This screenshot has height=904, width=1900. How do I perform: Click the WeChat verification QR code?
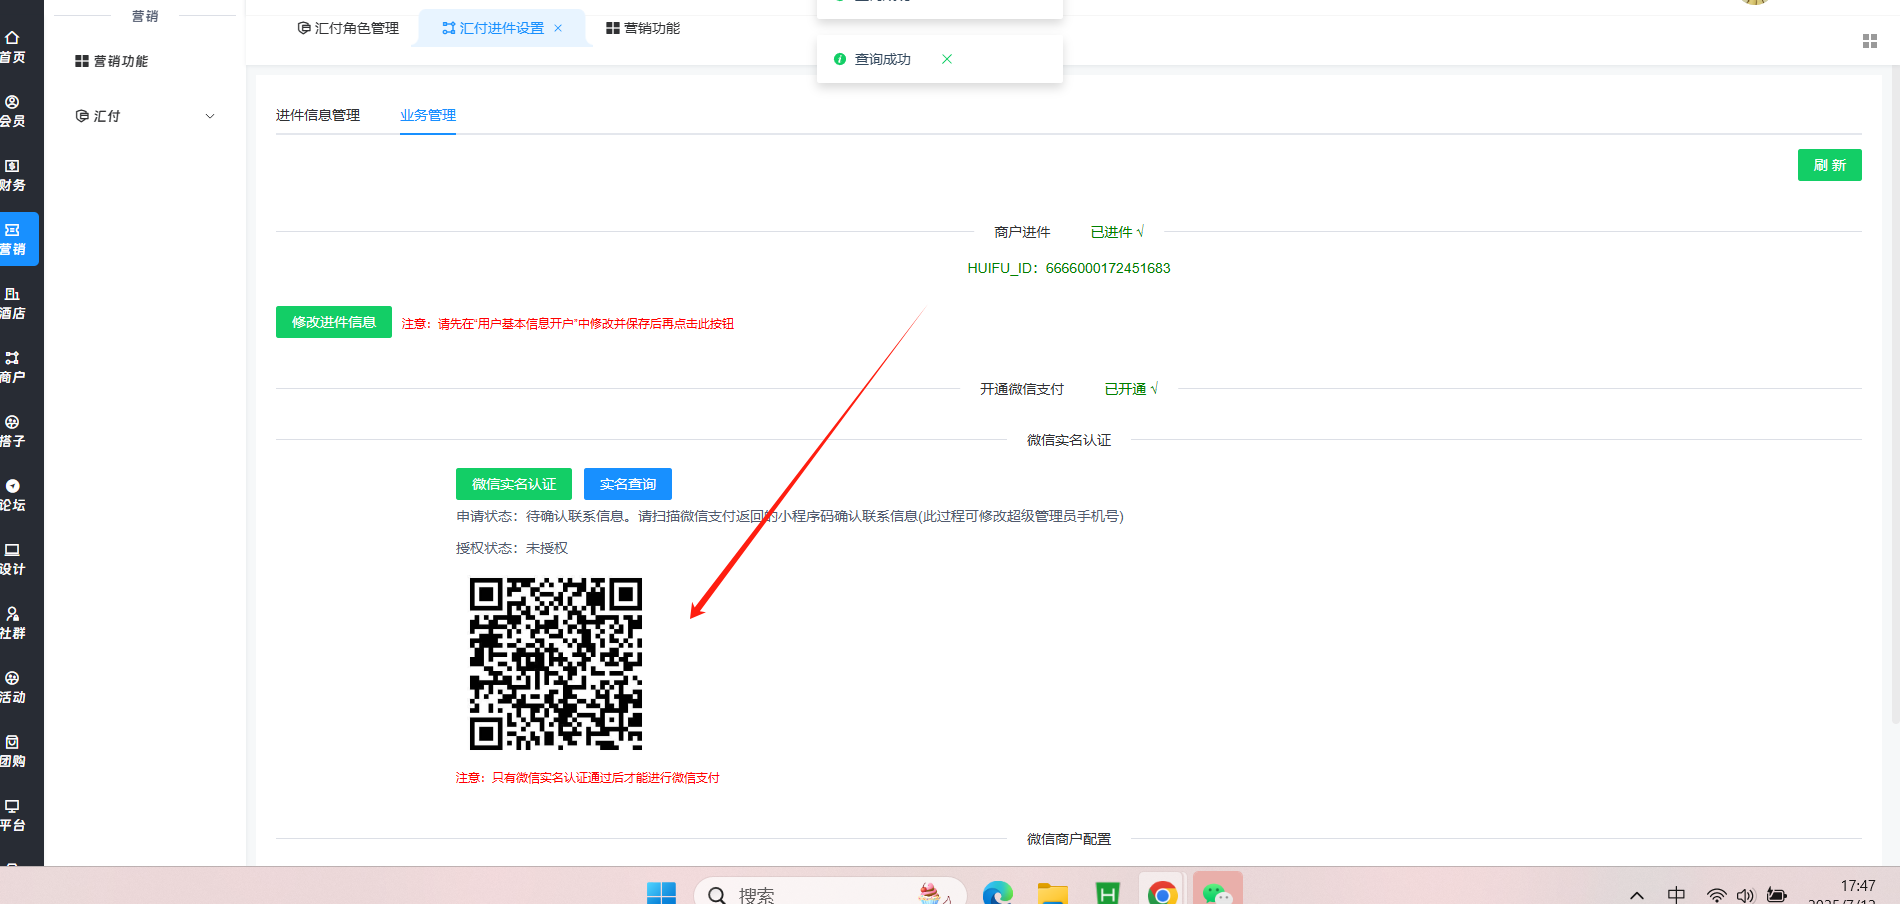556,664
